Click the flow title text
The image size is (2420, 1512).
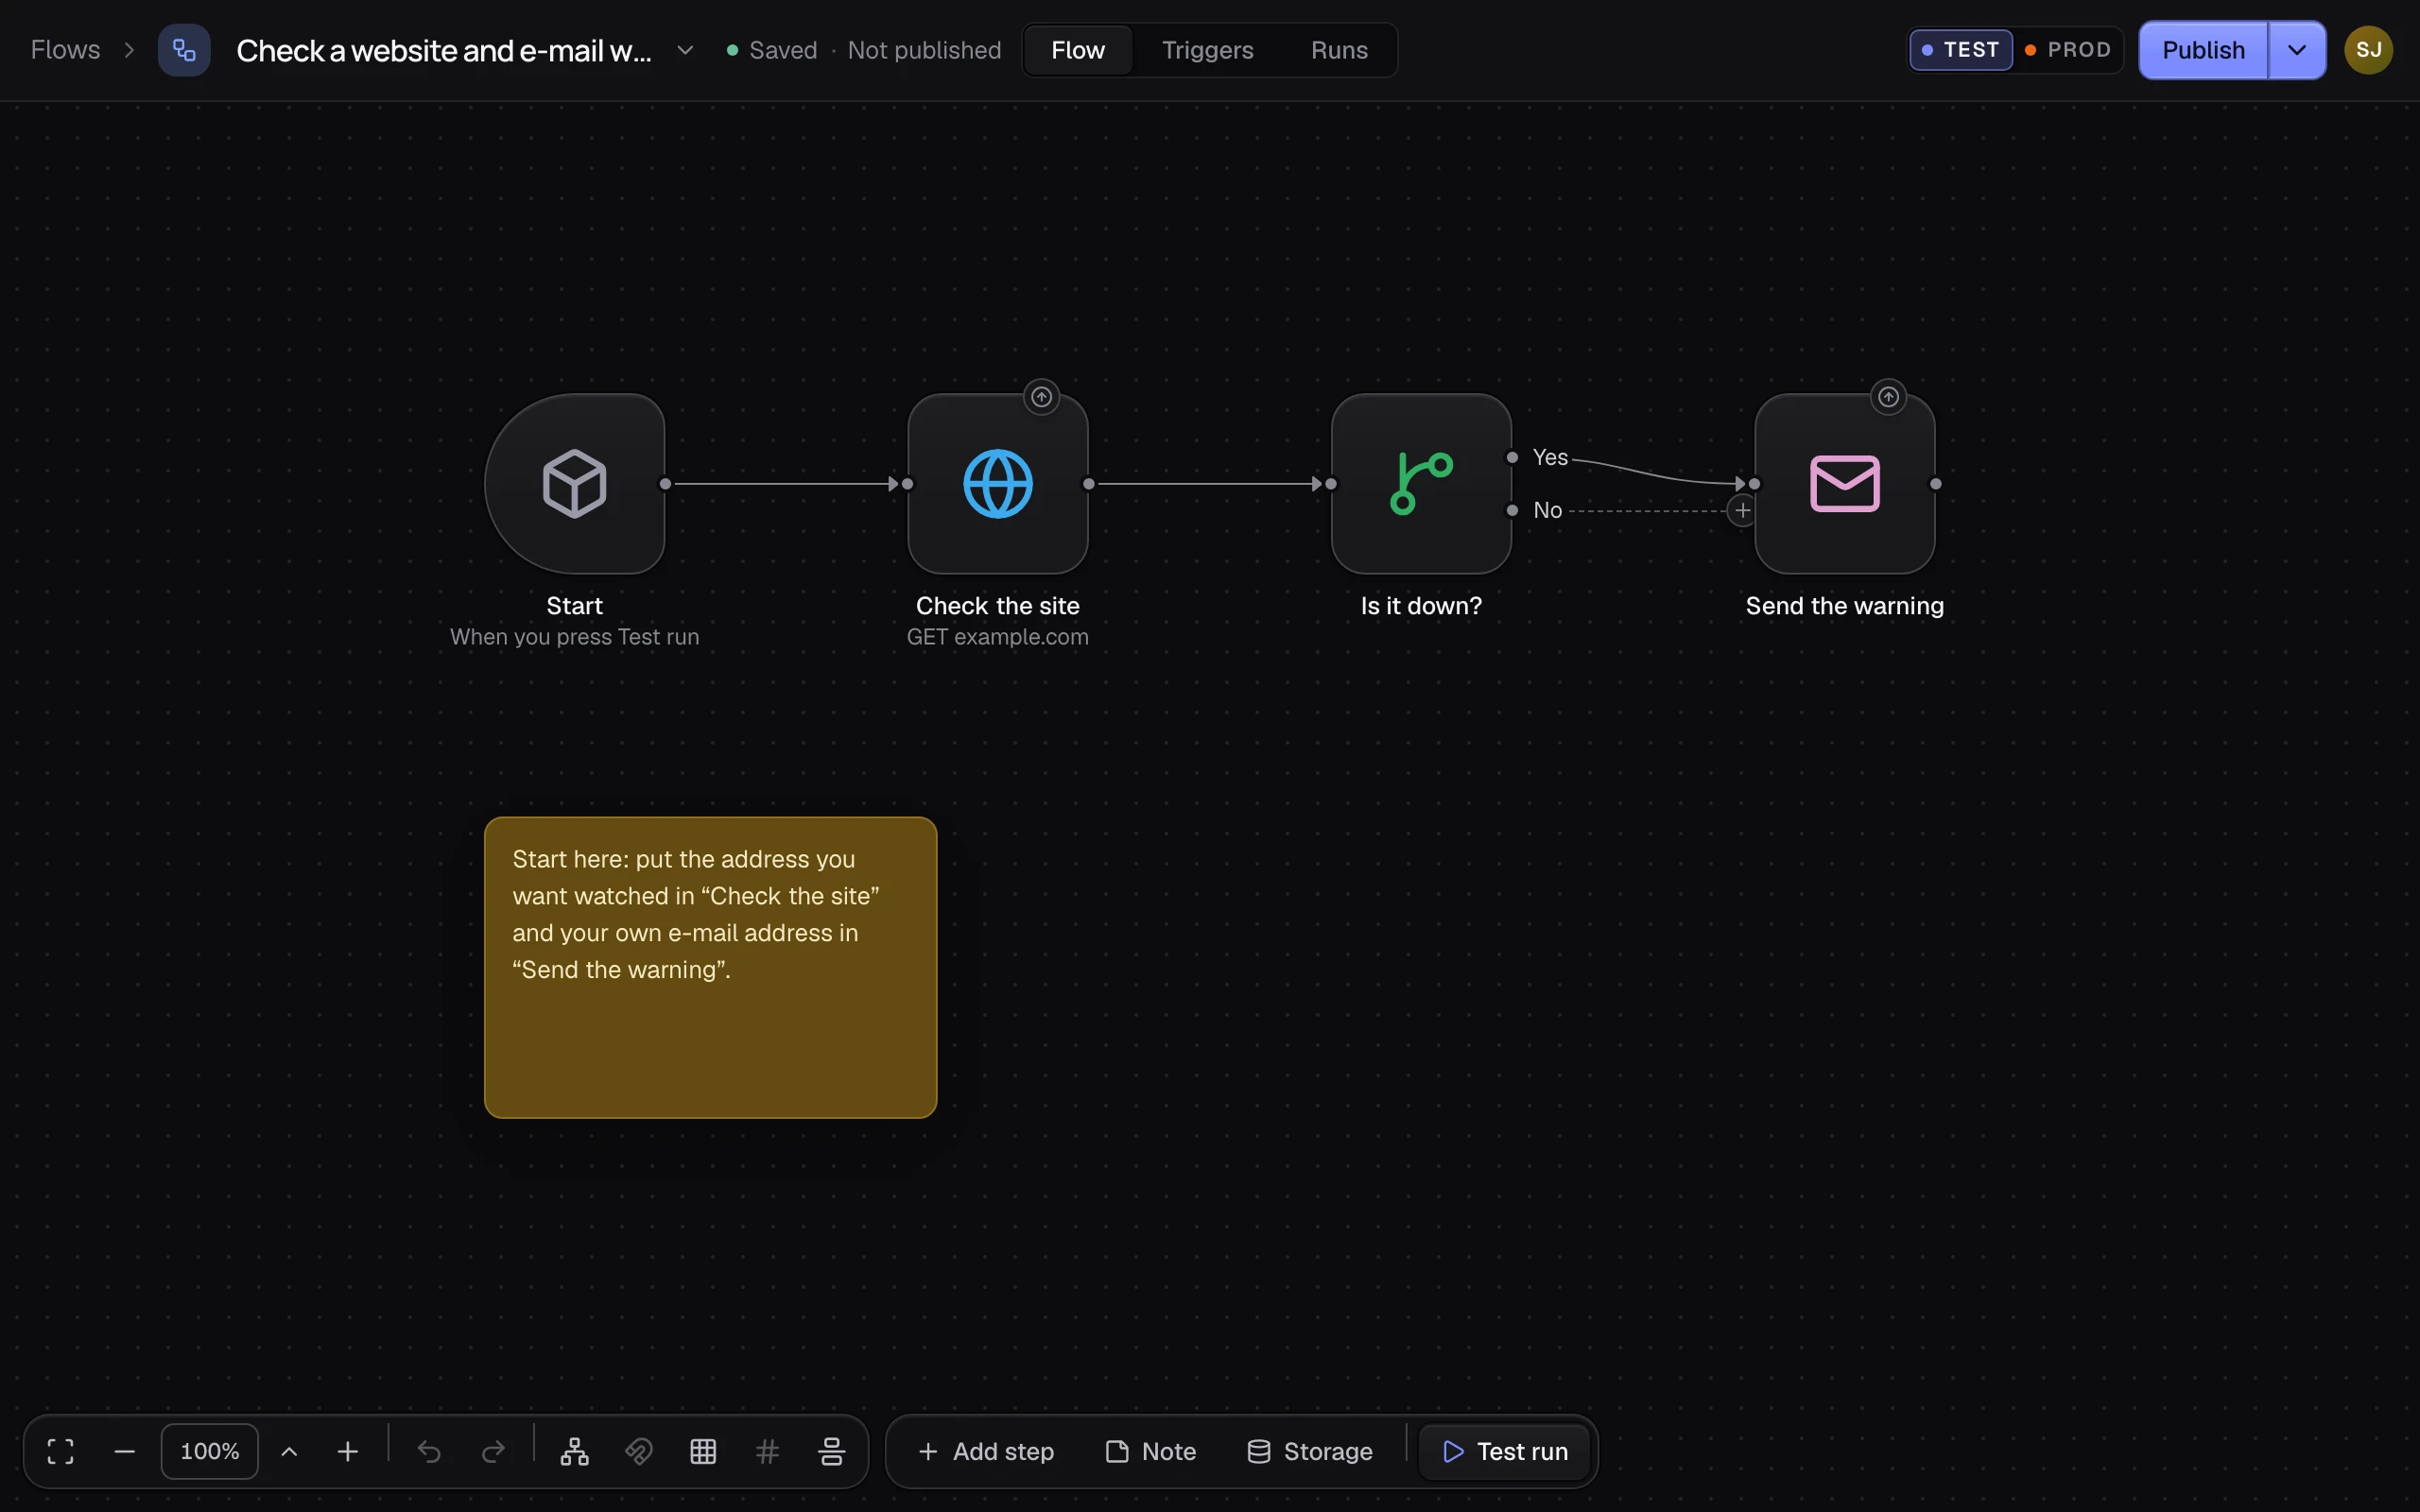[x=444, y=50]
